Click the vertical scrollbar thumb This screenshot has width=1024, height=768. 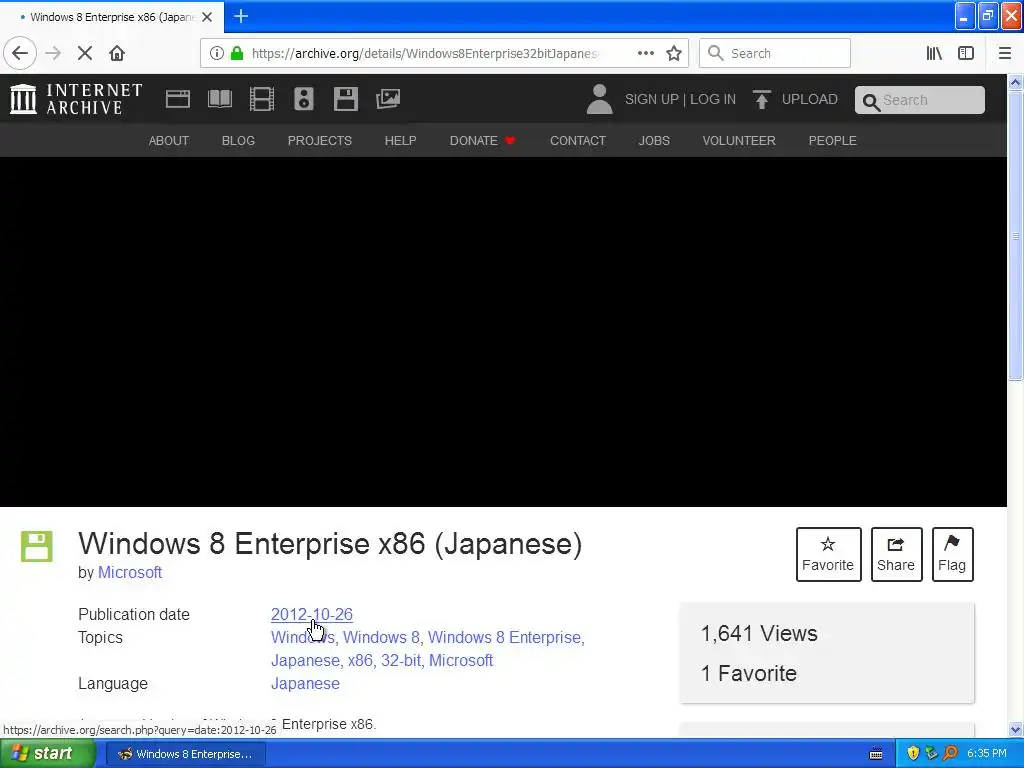[x=1015, y=235]
